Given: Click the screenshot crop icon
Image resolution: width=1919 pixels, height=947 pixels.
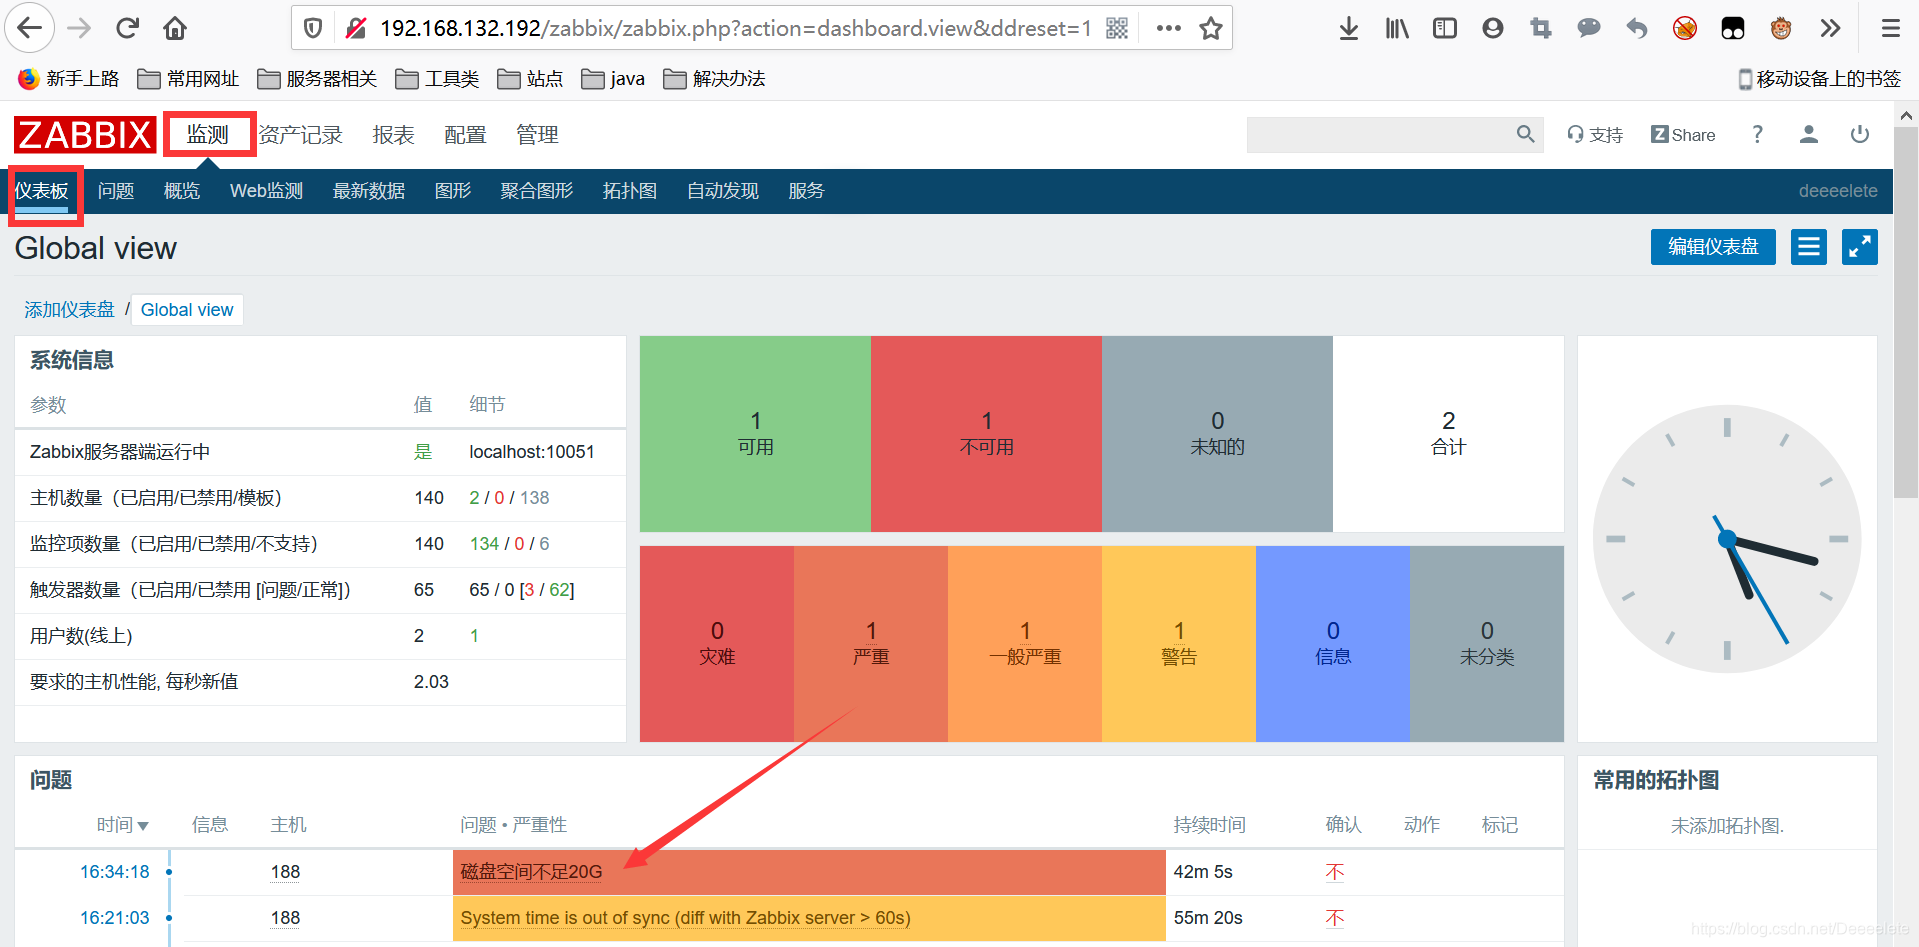Looking at the screenshot, I should click(1541, 28).
